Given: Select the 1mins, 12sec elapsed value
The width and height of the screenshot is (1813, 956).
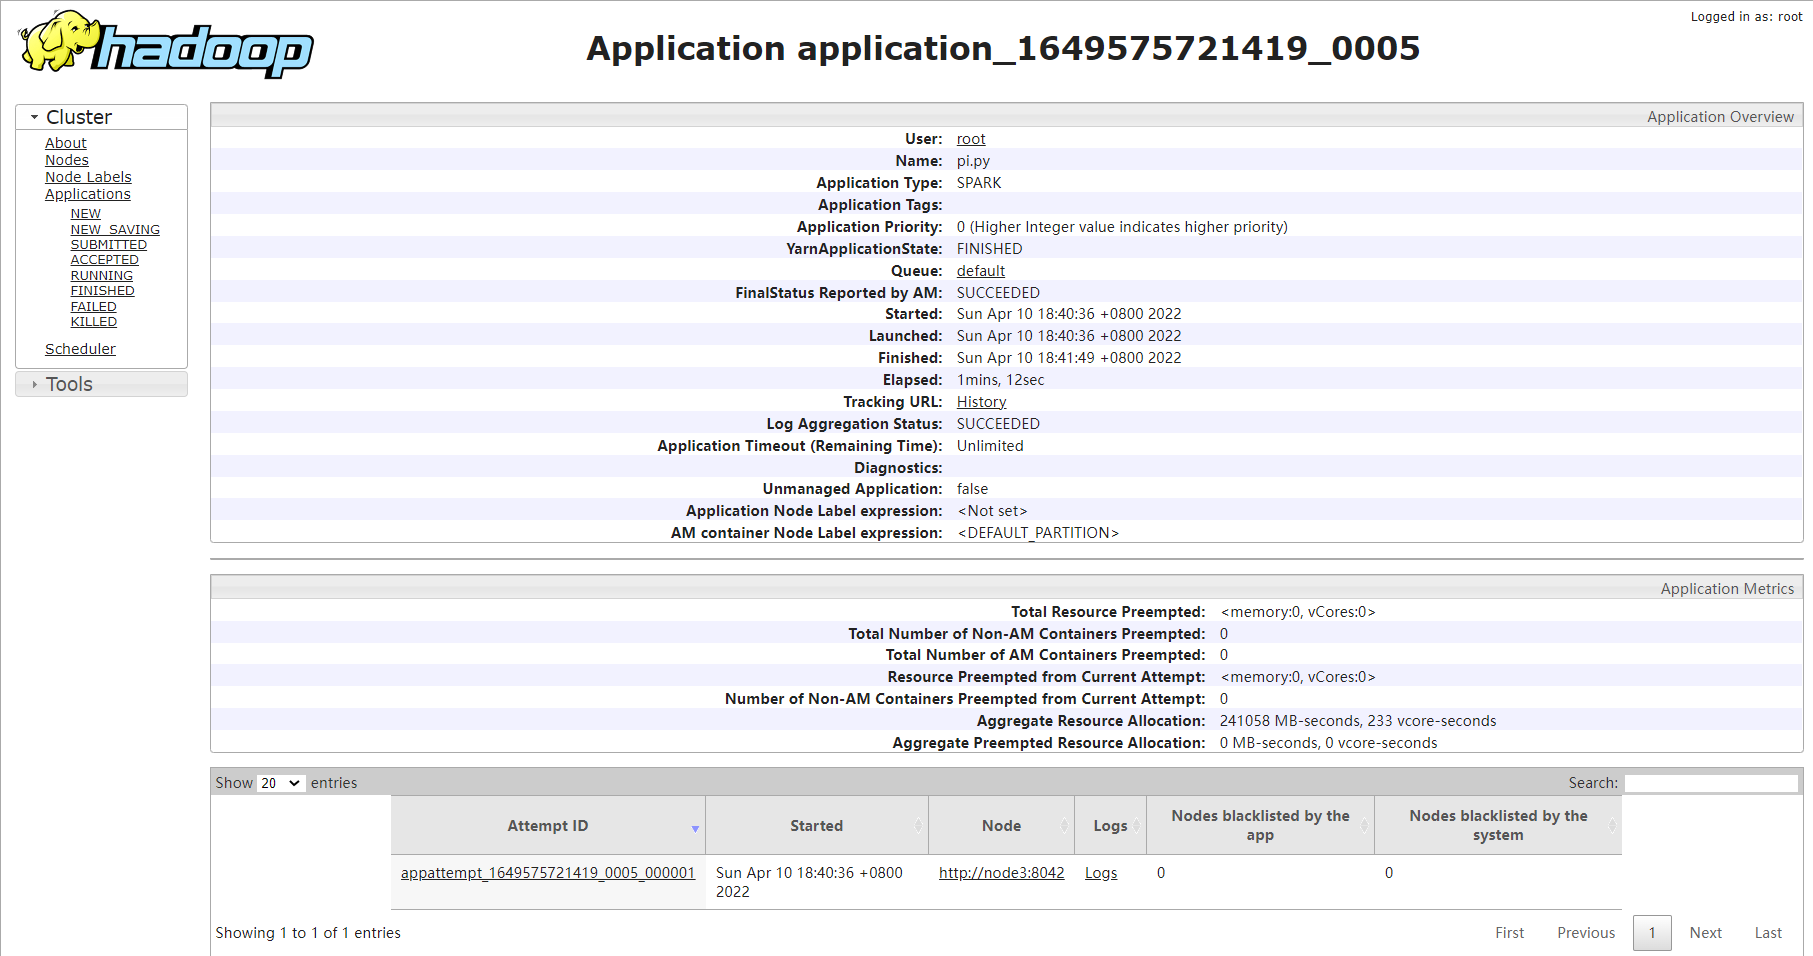Looking at the screenshot, I should [x=1000, y=380].
